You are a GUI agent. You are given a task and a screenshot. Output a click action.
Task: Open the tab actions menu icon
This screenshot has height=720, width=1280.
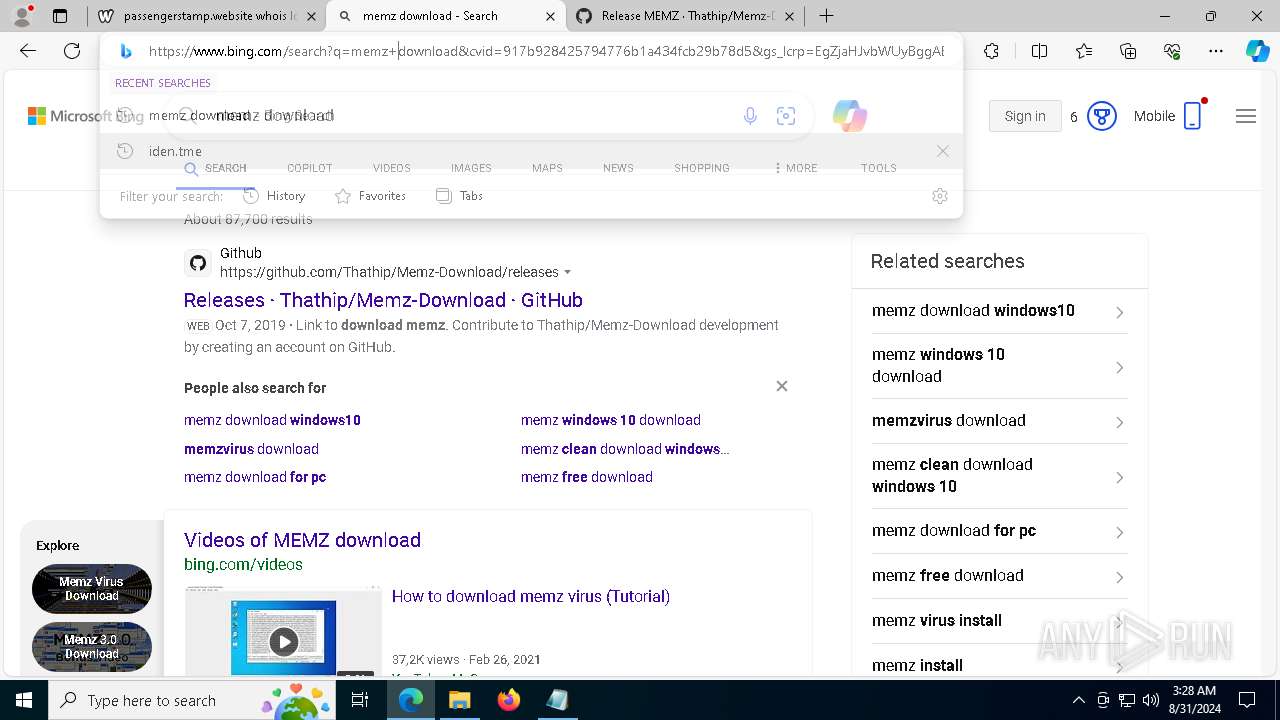[60, 16]
